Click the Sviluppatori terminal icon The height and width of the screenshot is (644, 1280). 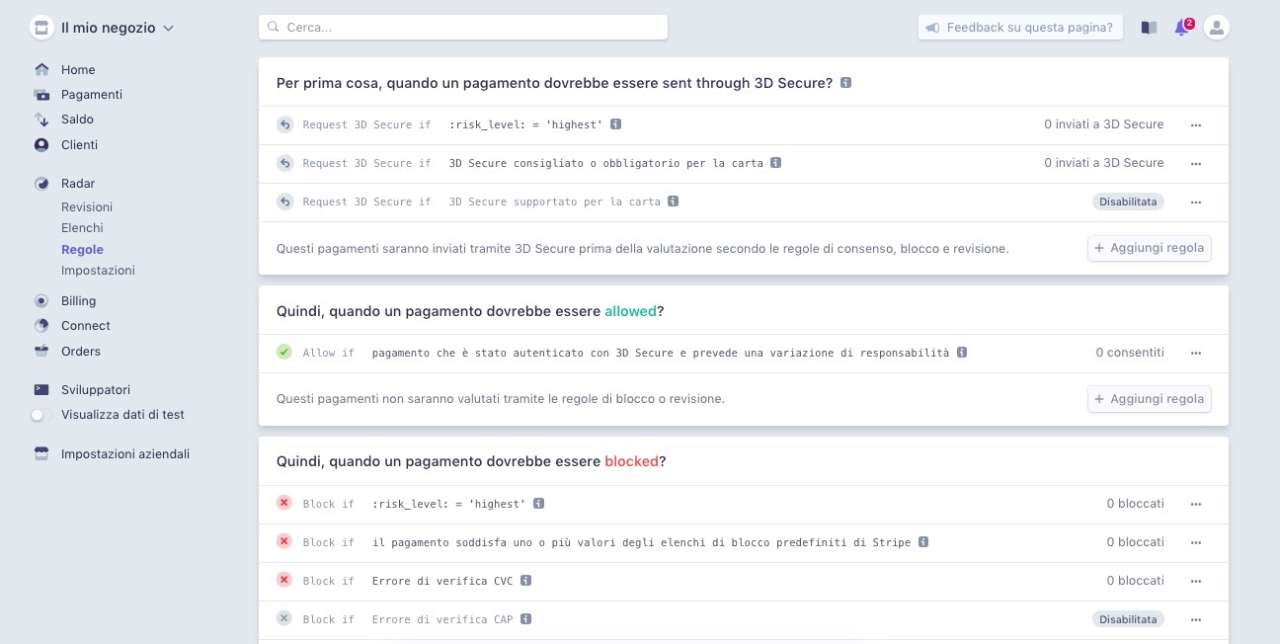[x=41, y=390]
